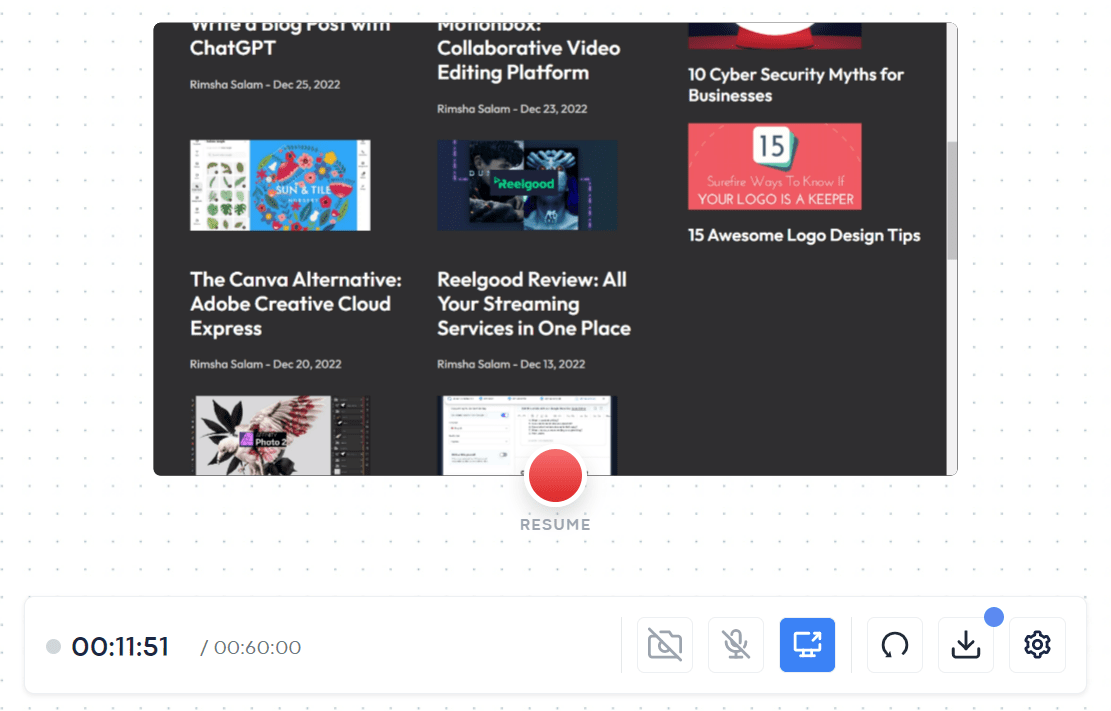Open the 'Reelgood Review' streaming article
Image resolution: width=1111 pixels, height=711 pixels.
tap(532, 303)
